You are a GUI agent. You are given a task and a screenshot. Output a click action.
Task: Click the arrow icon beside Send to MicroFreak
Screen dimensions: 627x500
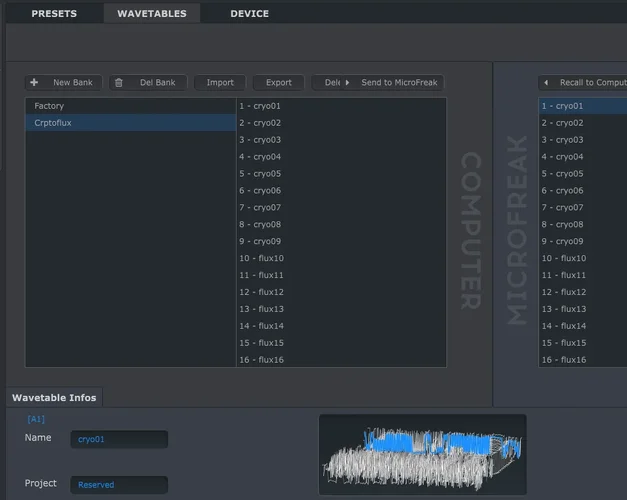tap(347, 83)
